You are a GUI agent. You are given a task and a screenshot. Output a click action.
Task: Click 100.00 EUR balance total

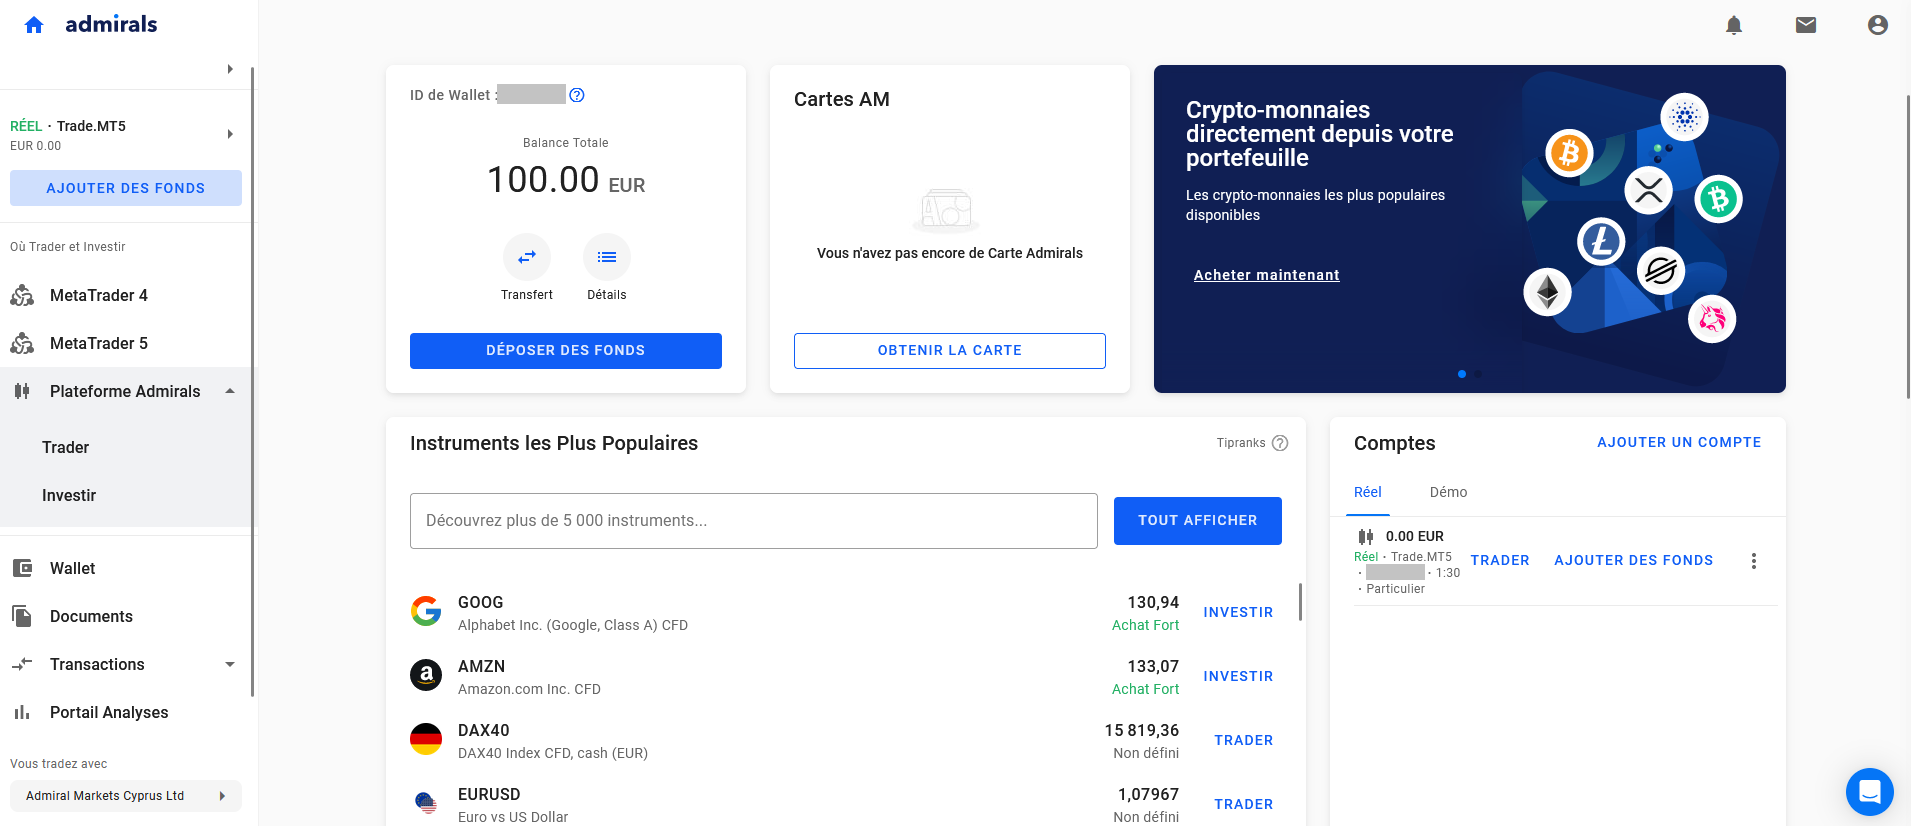tap(566, 180)
